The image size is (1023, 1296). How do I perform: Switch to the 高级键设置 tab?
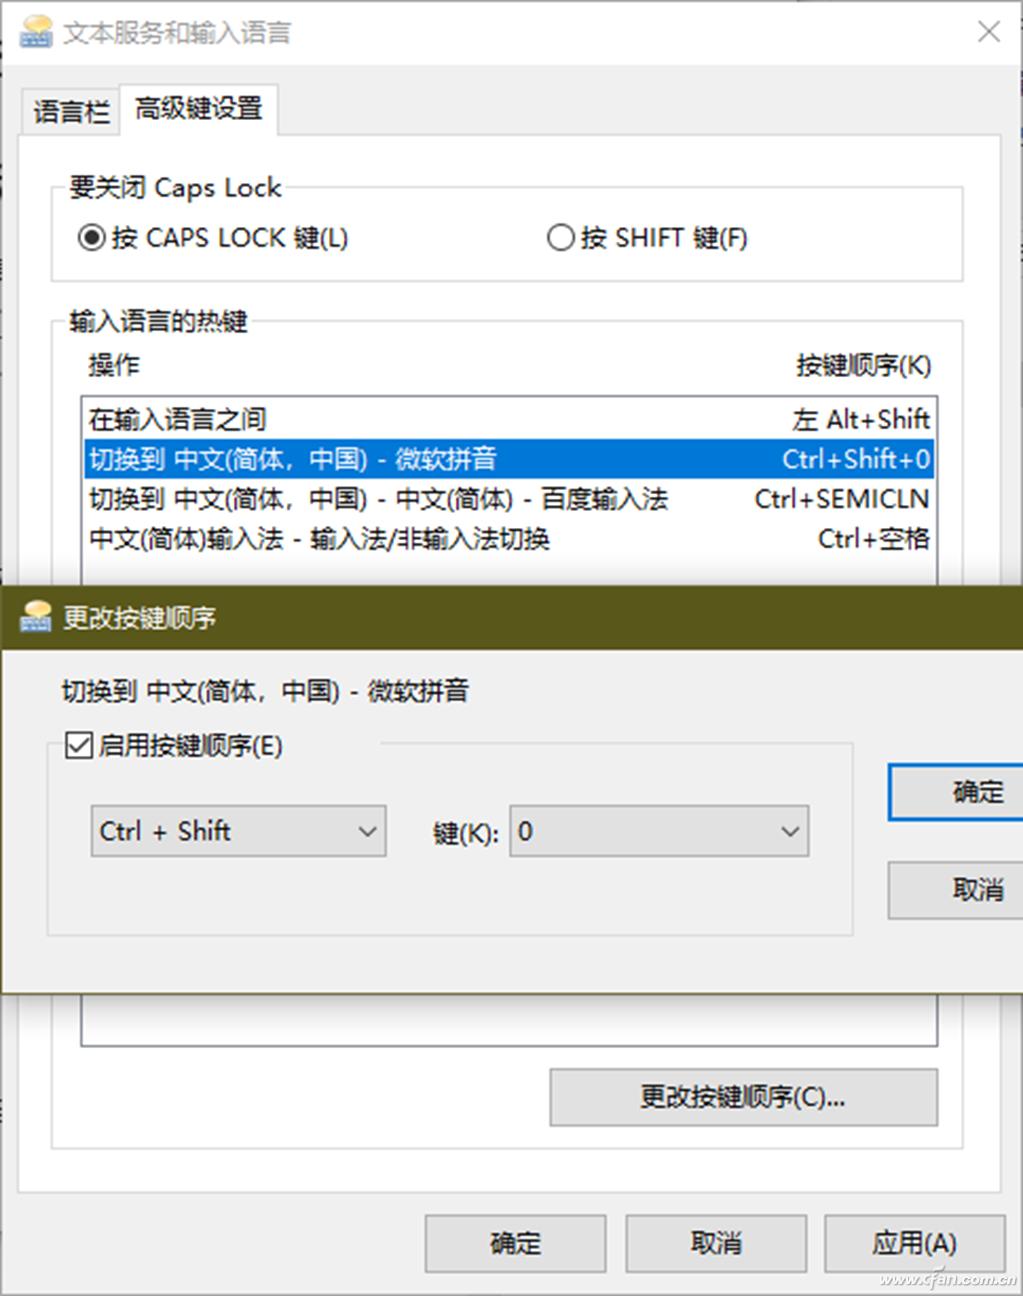[x=197, y=107]
